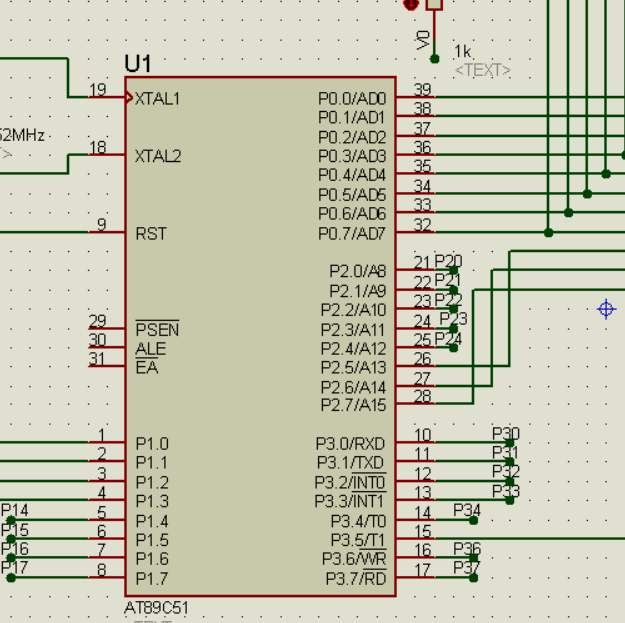Select the 1k resistor value text
Screen dimensions: 625x623
[x=463, y=51]
